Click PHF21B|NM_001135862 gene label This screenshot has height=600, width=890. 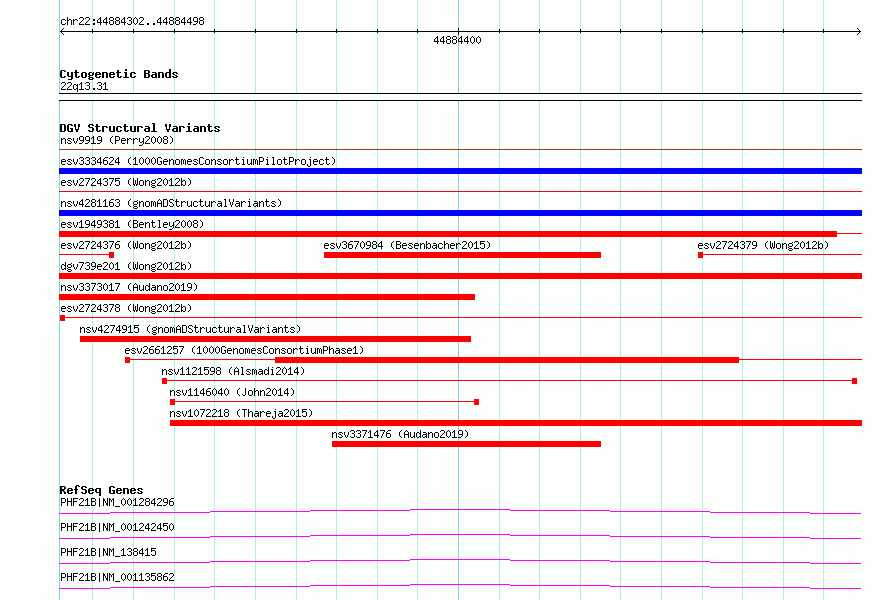[x=117, y=577]
